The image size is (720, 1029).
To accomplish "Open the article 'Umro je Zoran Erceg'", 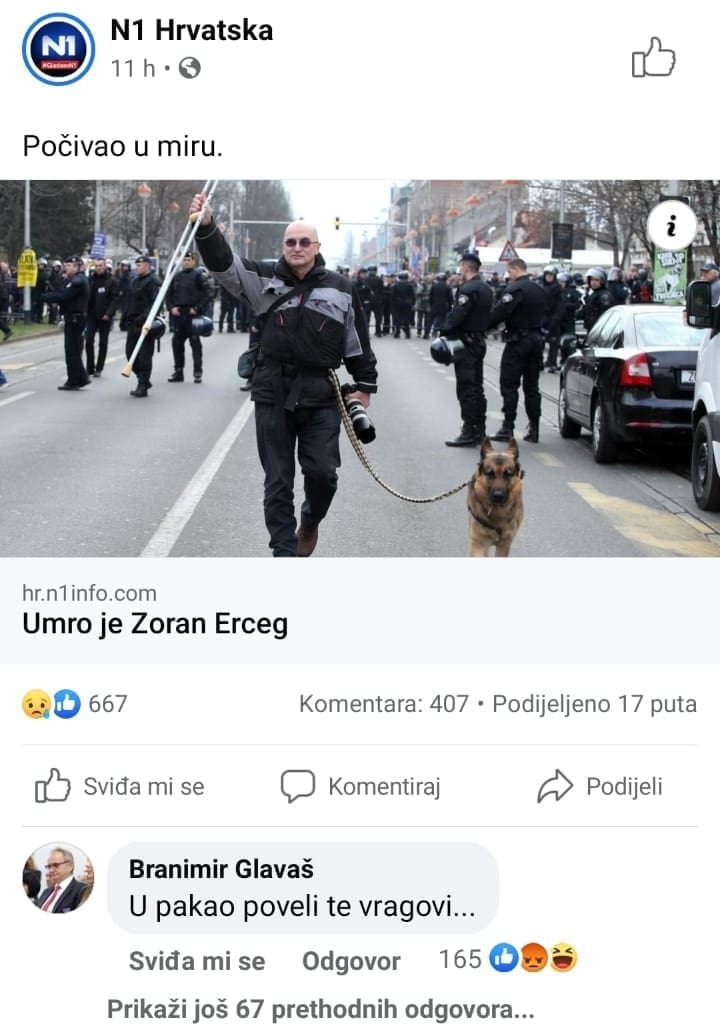I will (x=155, y=623).
